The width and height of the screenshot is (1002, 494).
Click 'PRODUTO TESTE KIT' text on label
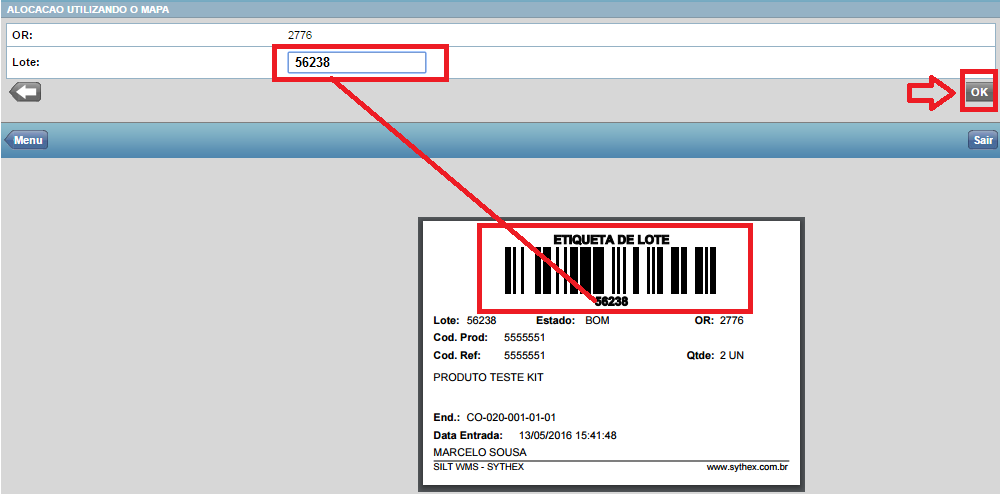click(488, 378)
